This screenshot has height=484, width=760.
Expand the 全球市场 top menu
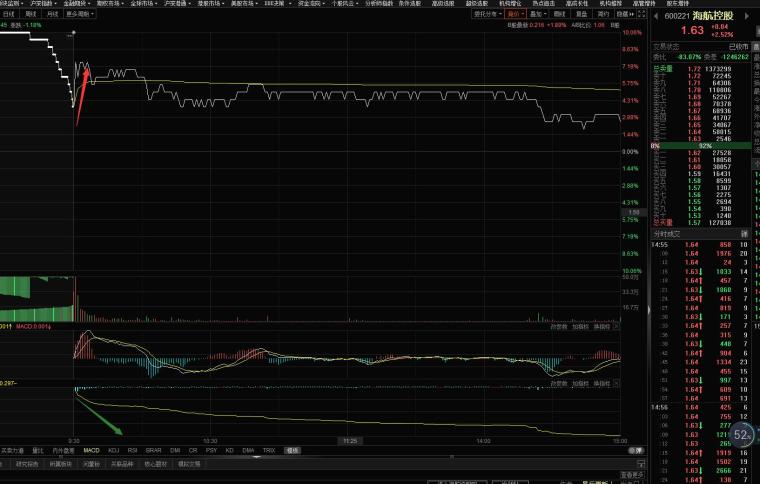click(143, 3)
